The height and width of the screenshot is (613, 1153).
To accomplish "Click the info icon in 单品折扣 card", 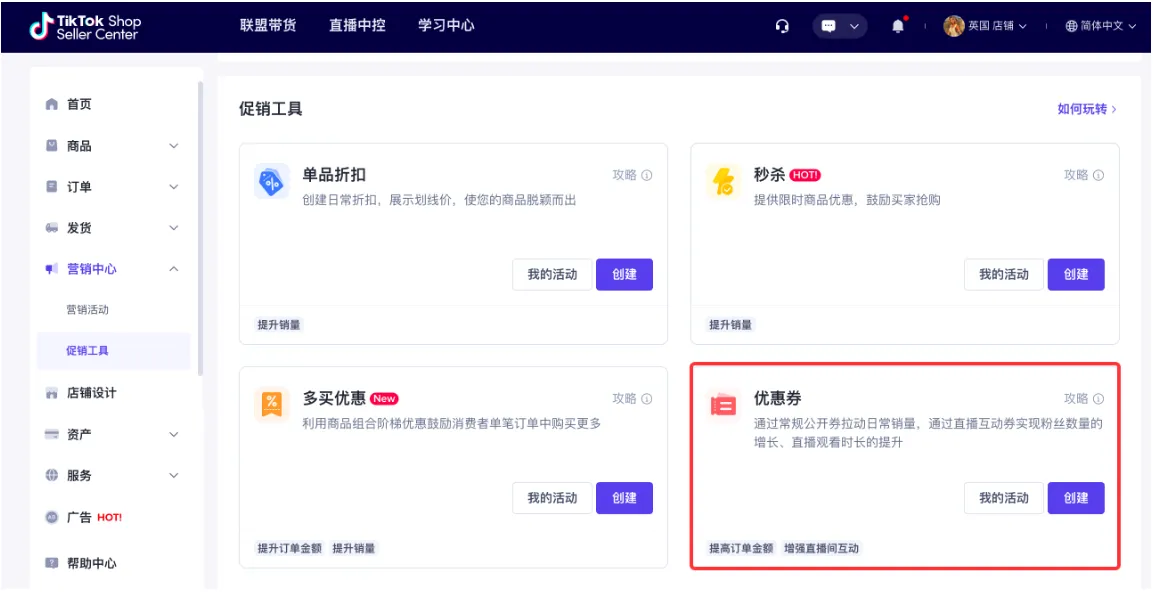I will [647, 175].
